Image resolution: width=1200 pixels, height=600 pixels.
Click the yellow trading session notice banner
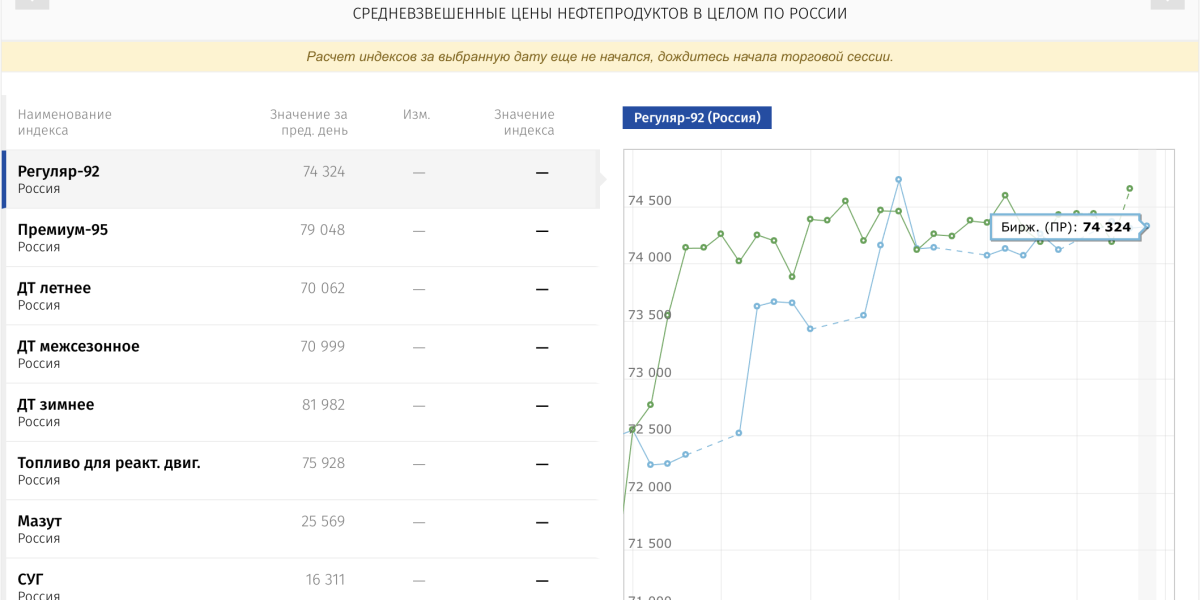[x=600, y=57]
